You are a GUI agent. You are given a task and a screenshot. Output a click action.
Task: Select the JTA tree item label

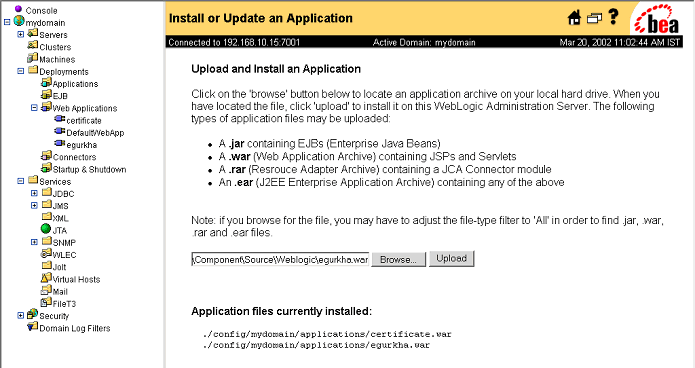pos(60,231)
